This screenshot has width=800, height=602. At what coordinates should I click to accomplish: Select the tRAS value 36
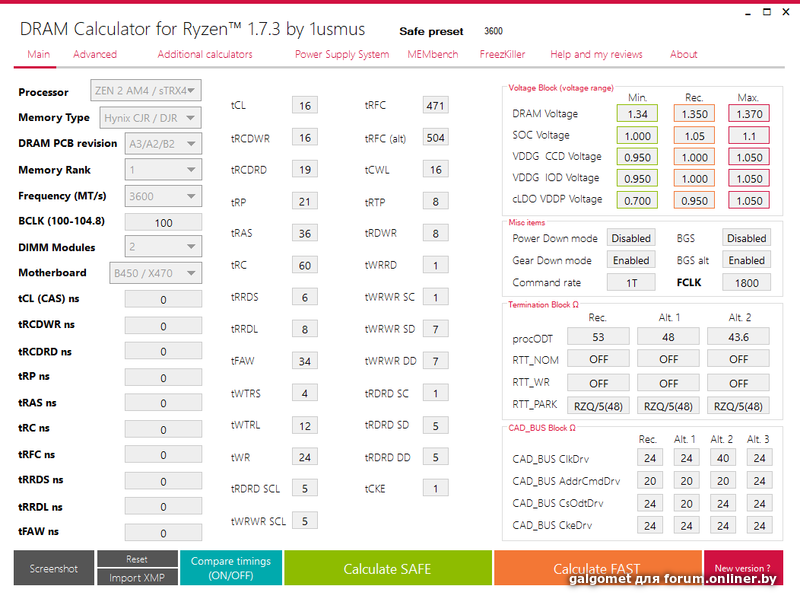coord(305,234)
